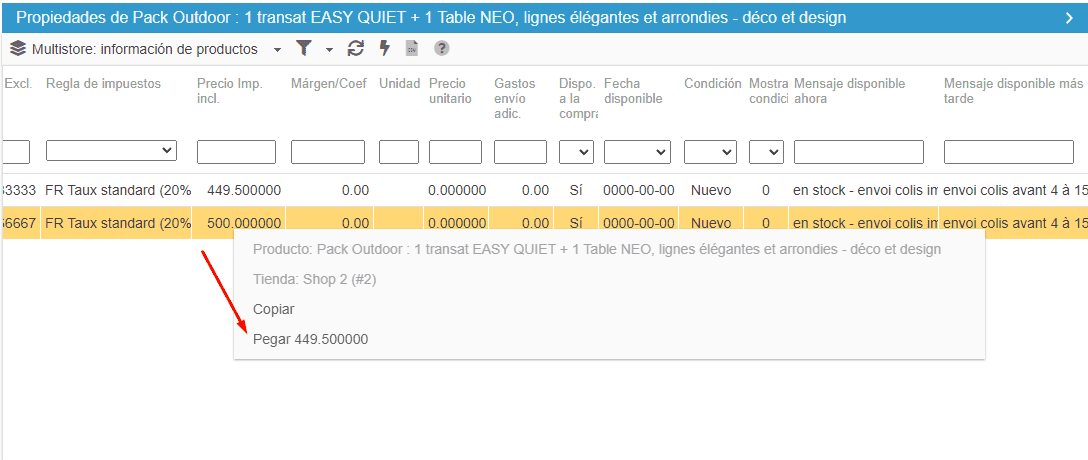Sort by the Precio unitario column header

click(x=450, y=91)
